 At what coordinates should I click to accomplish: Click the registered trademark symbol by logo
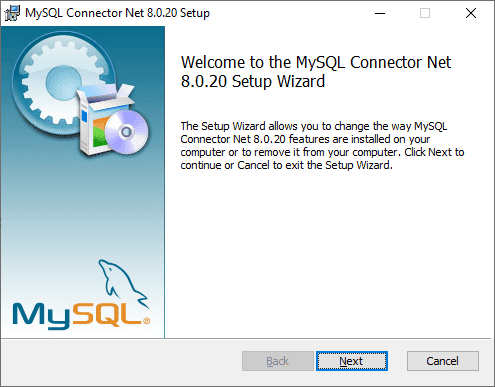tap(146, 321)
